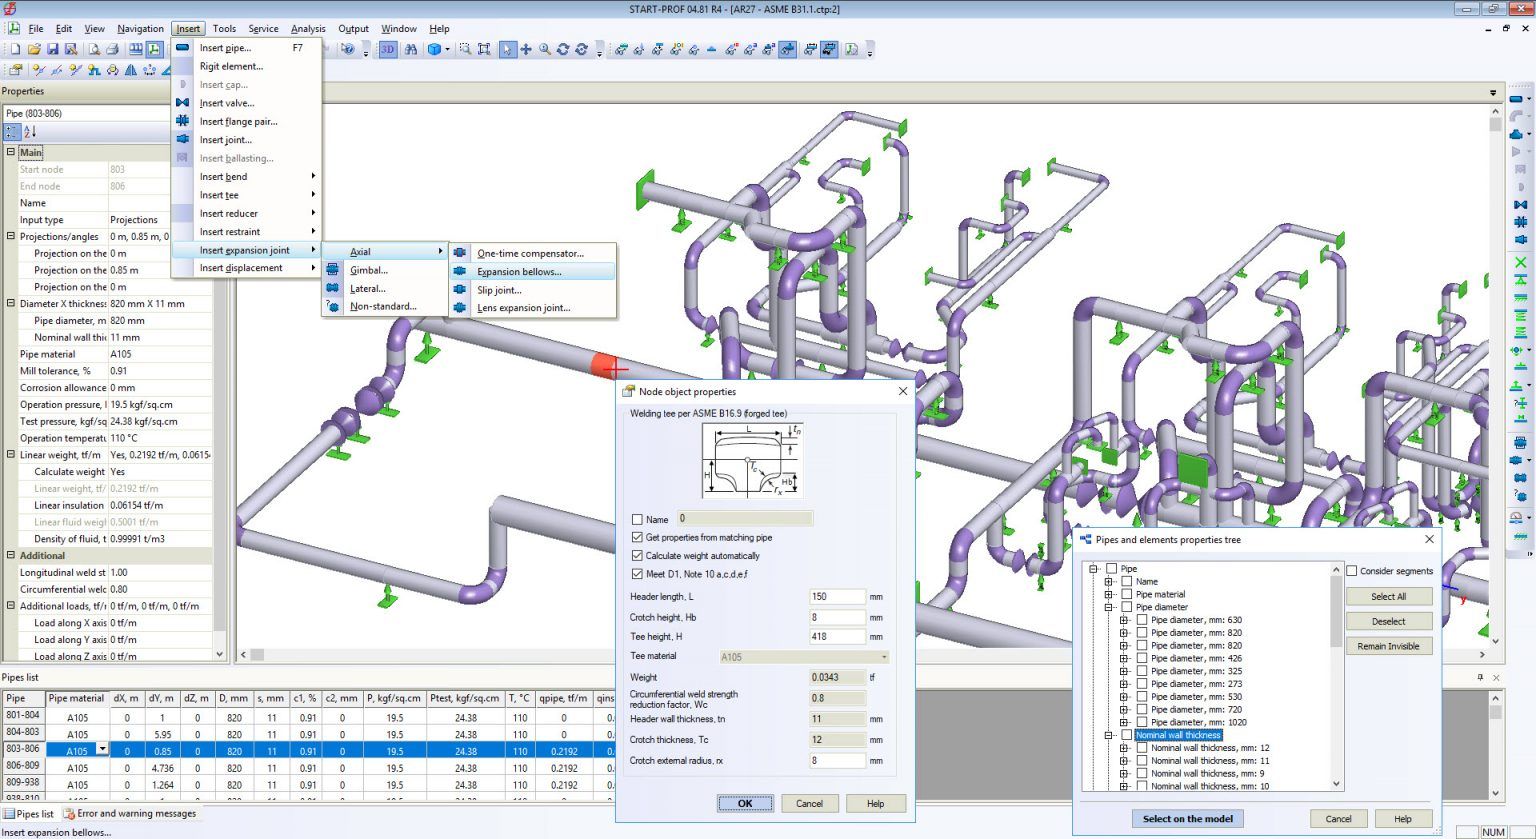Select the binoculars Find icon

(412, 49)
